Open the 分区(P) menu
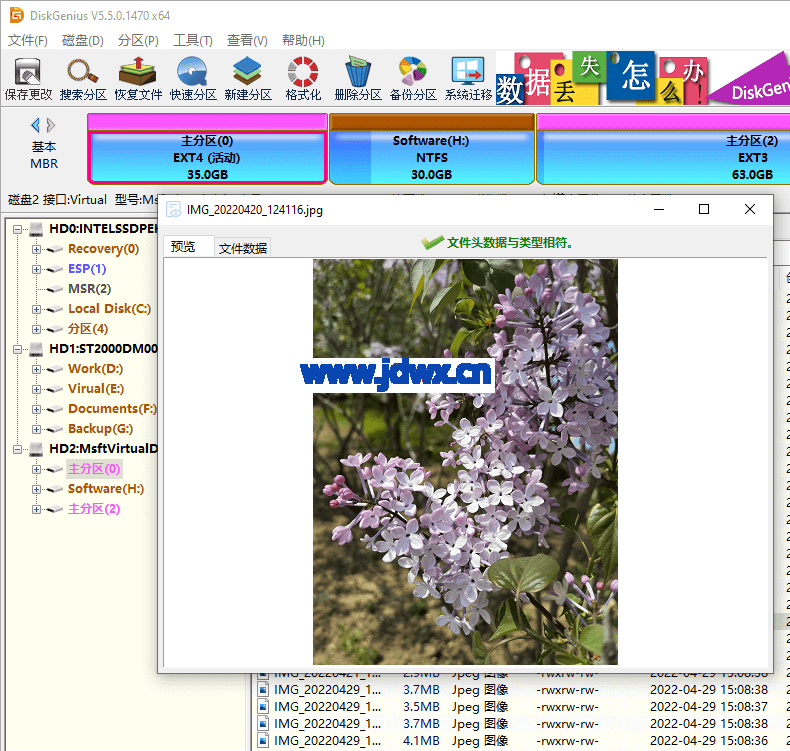Image resolution: width=790 pixels, height=751 pixels. point(138,40)
